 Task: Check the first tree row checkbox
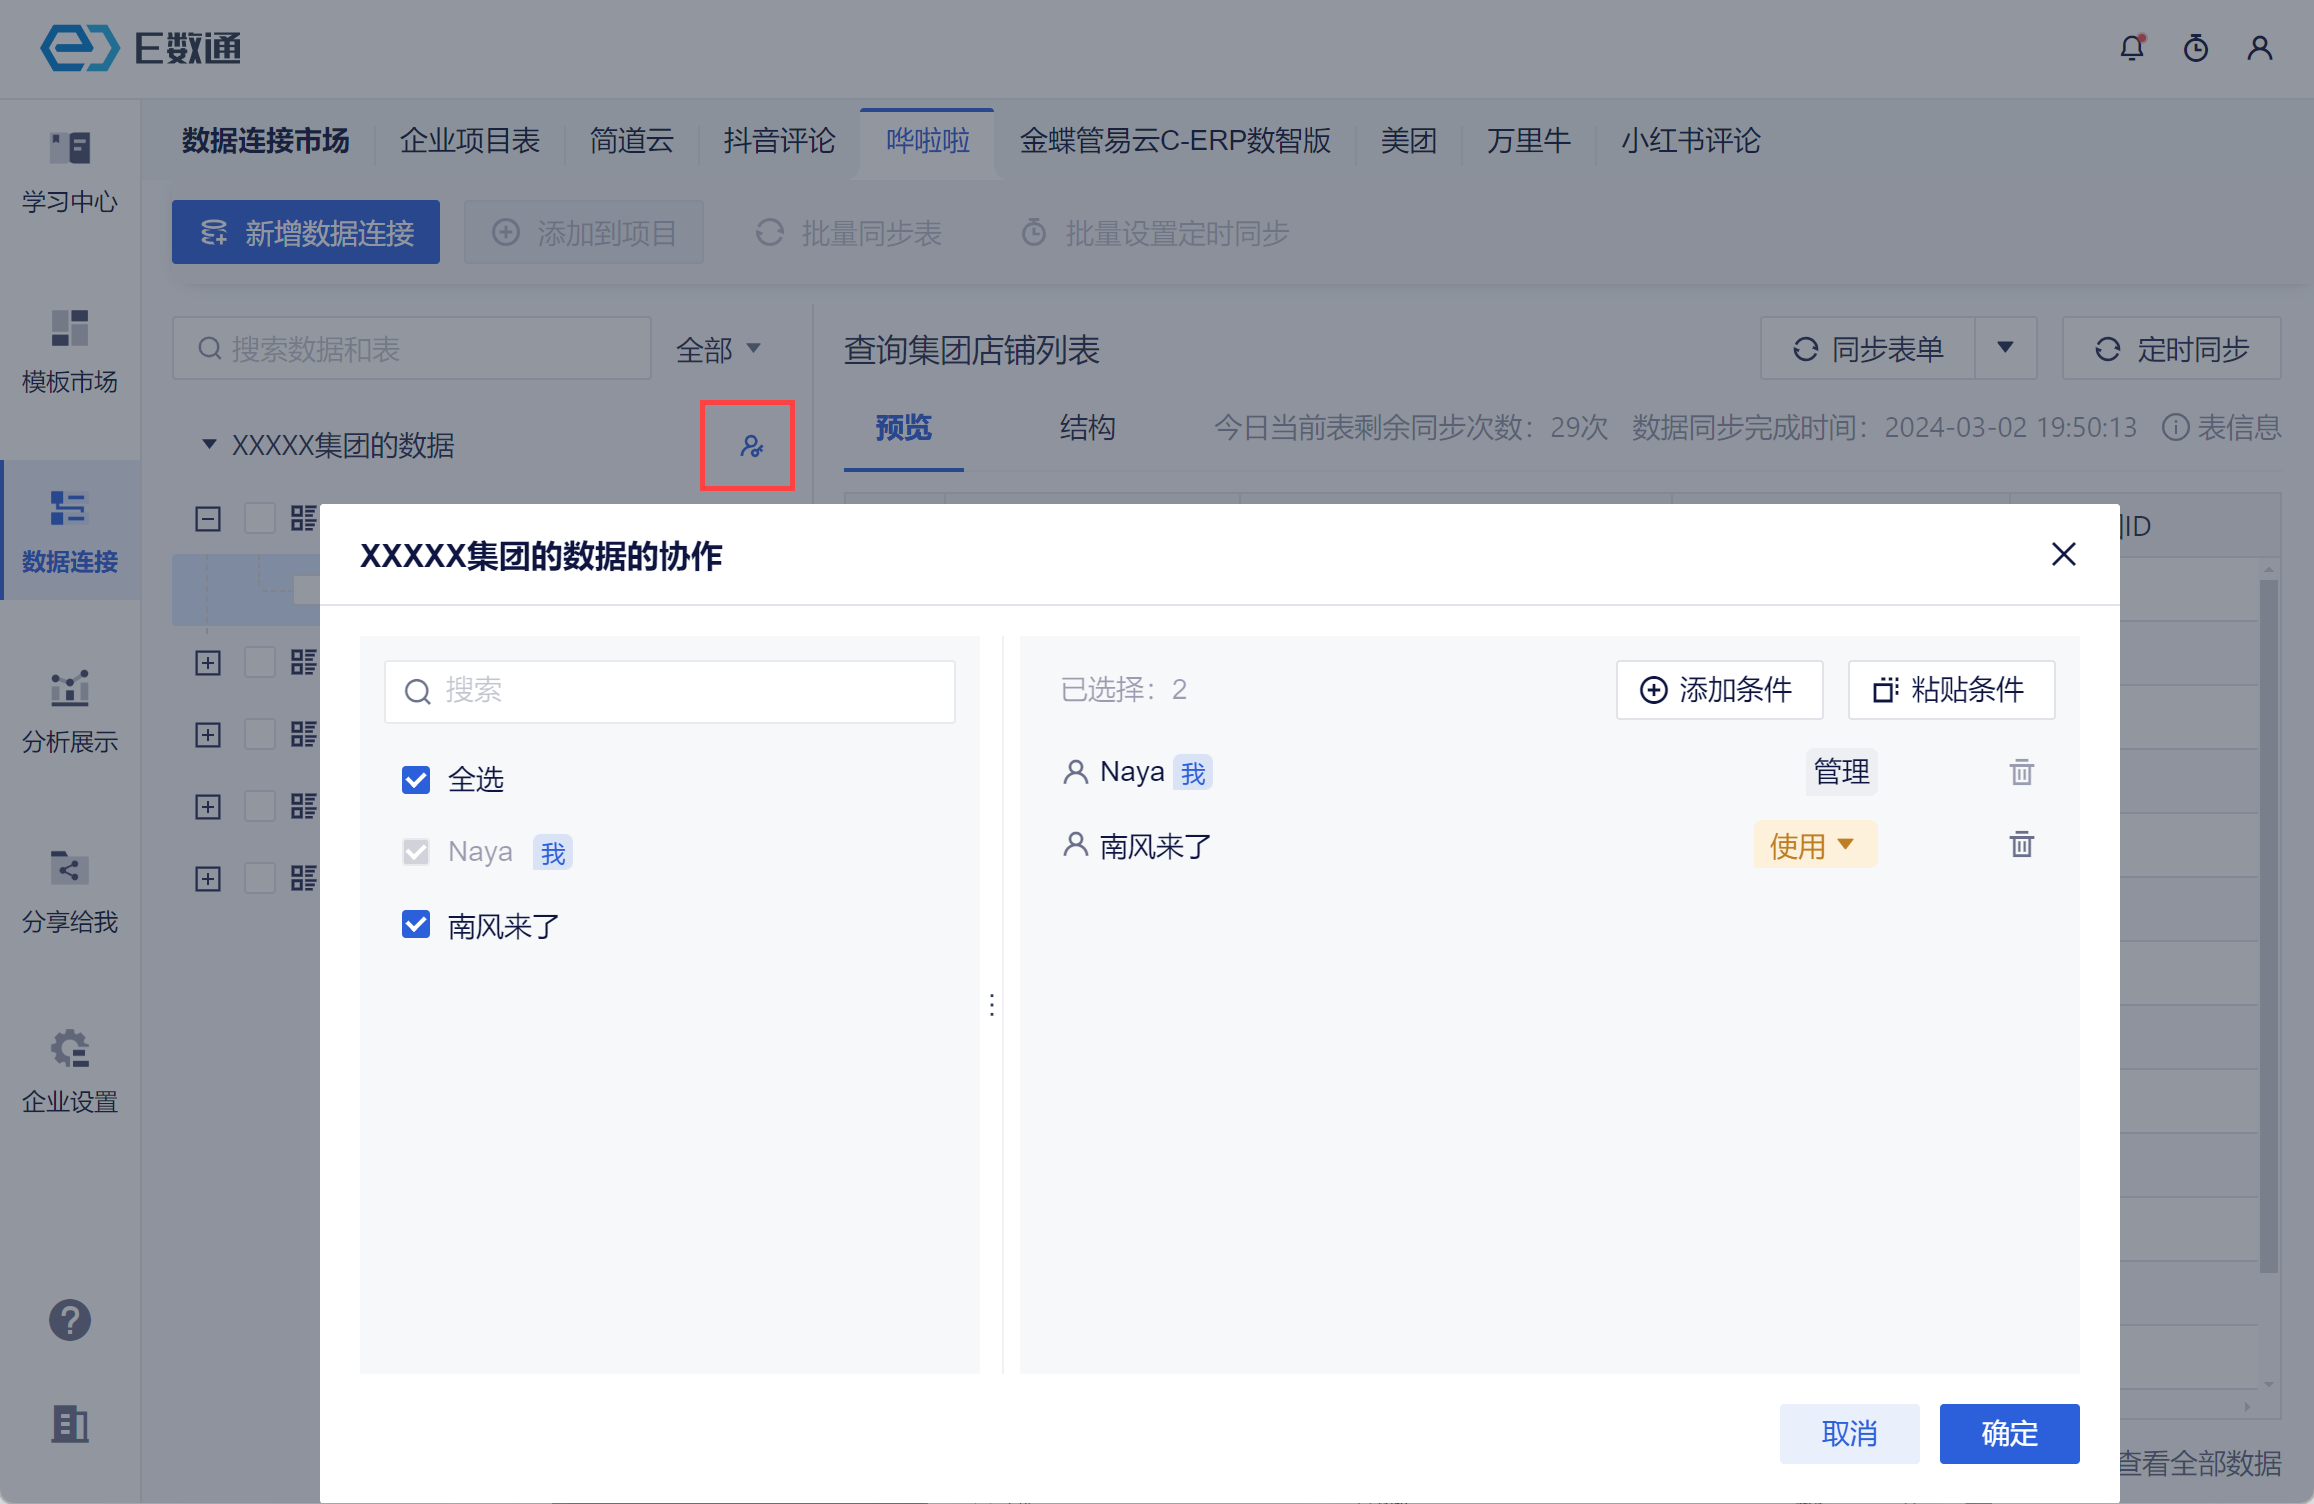point(260,518)
